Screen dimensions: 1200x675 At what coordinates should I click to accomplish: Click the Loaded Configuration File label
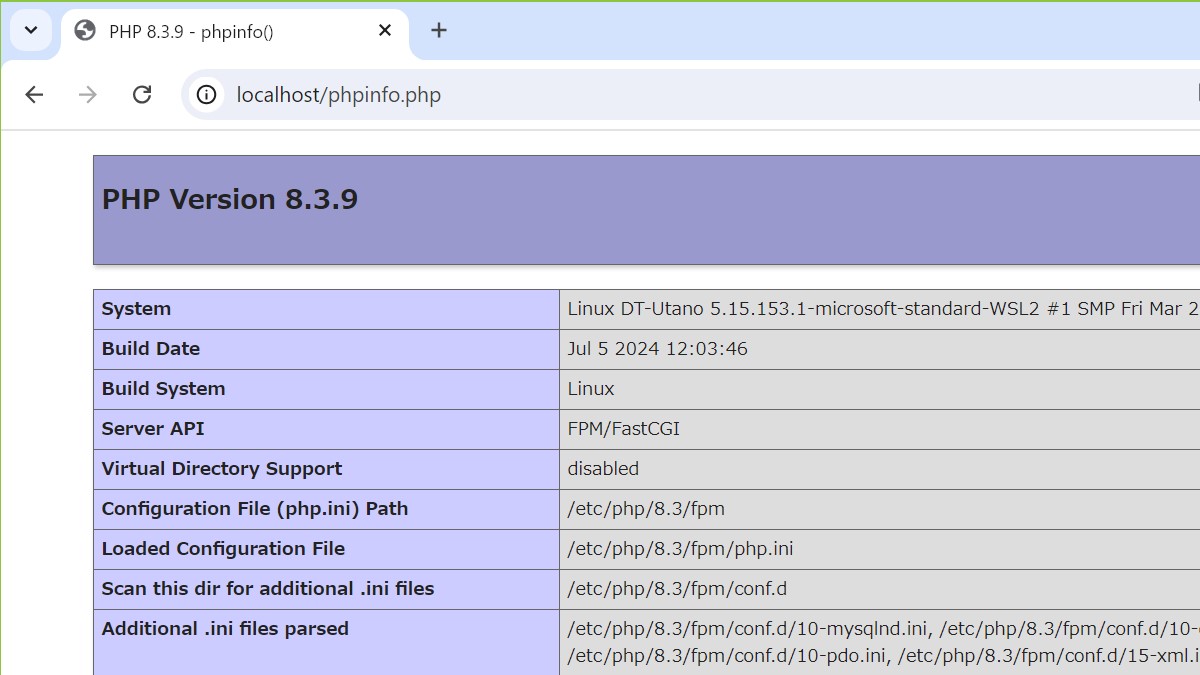pyautogui.click(x=223, y=549)
